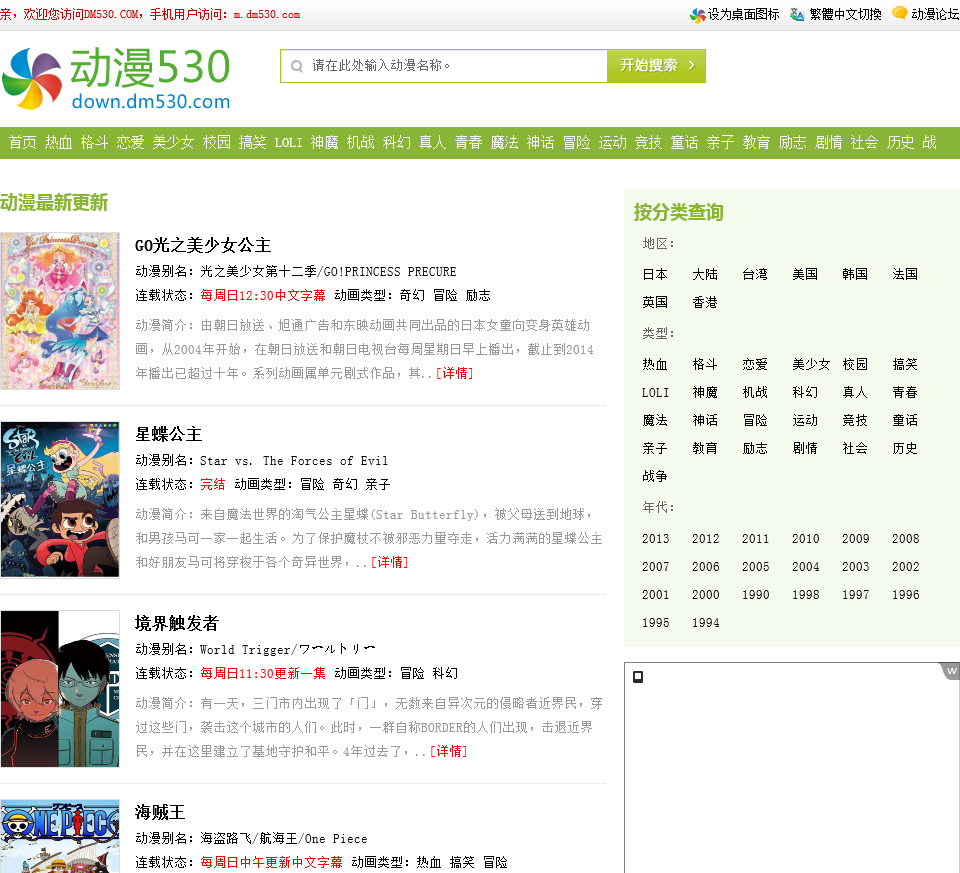This screenshot has height=873, width=960.
Task: Click 详情 link for GO光之美少女公主
Action: (454, 373)
